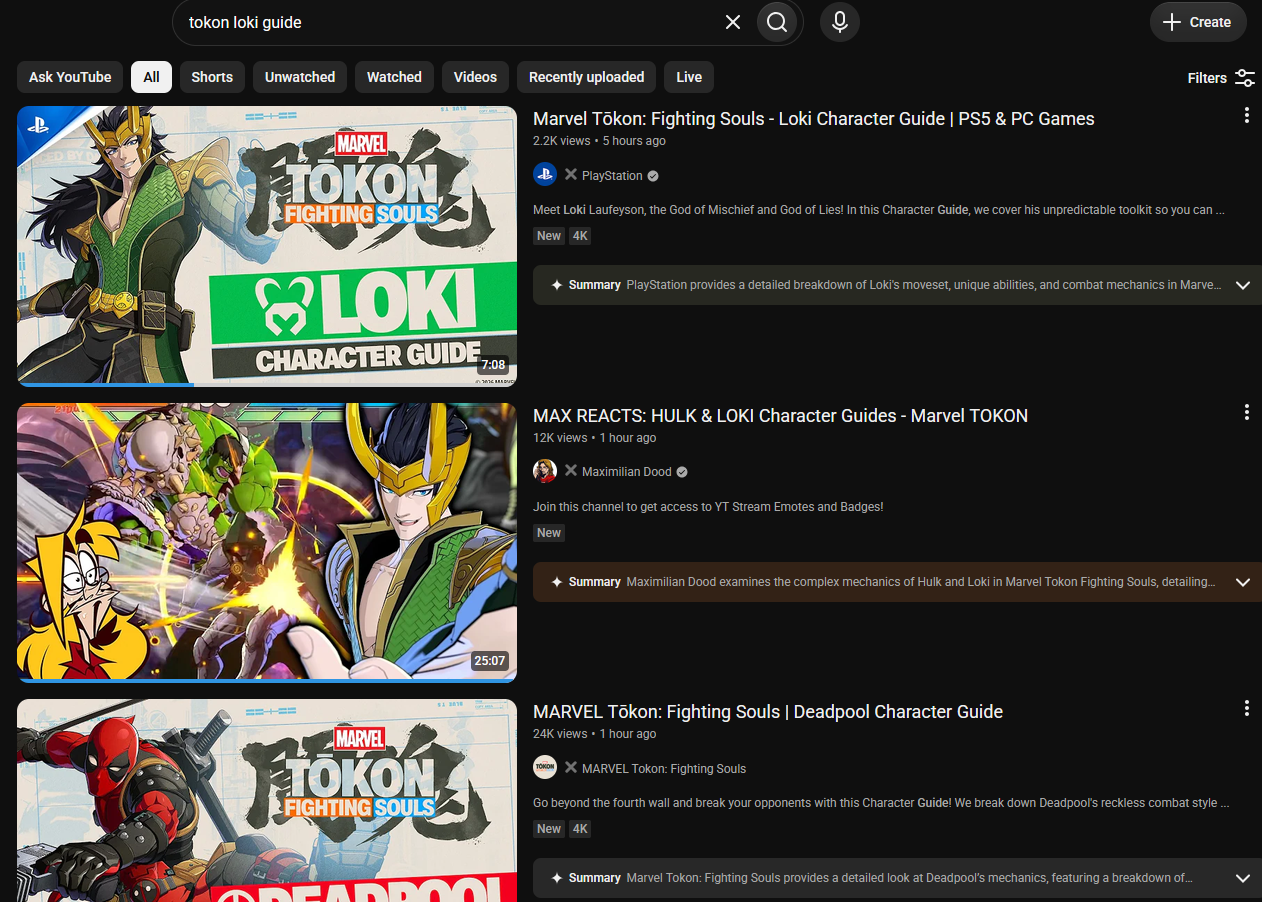The width and height of the screenshot is (1262, 902).
Task: Click 2.2K views • 5 hours ago
Action: [599, 141]
